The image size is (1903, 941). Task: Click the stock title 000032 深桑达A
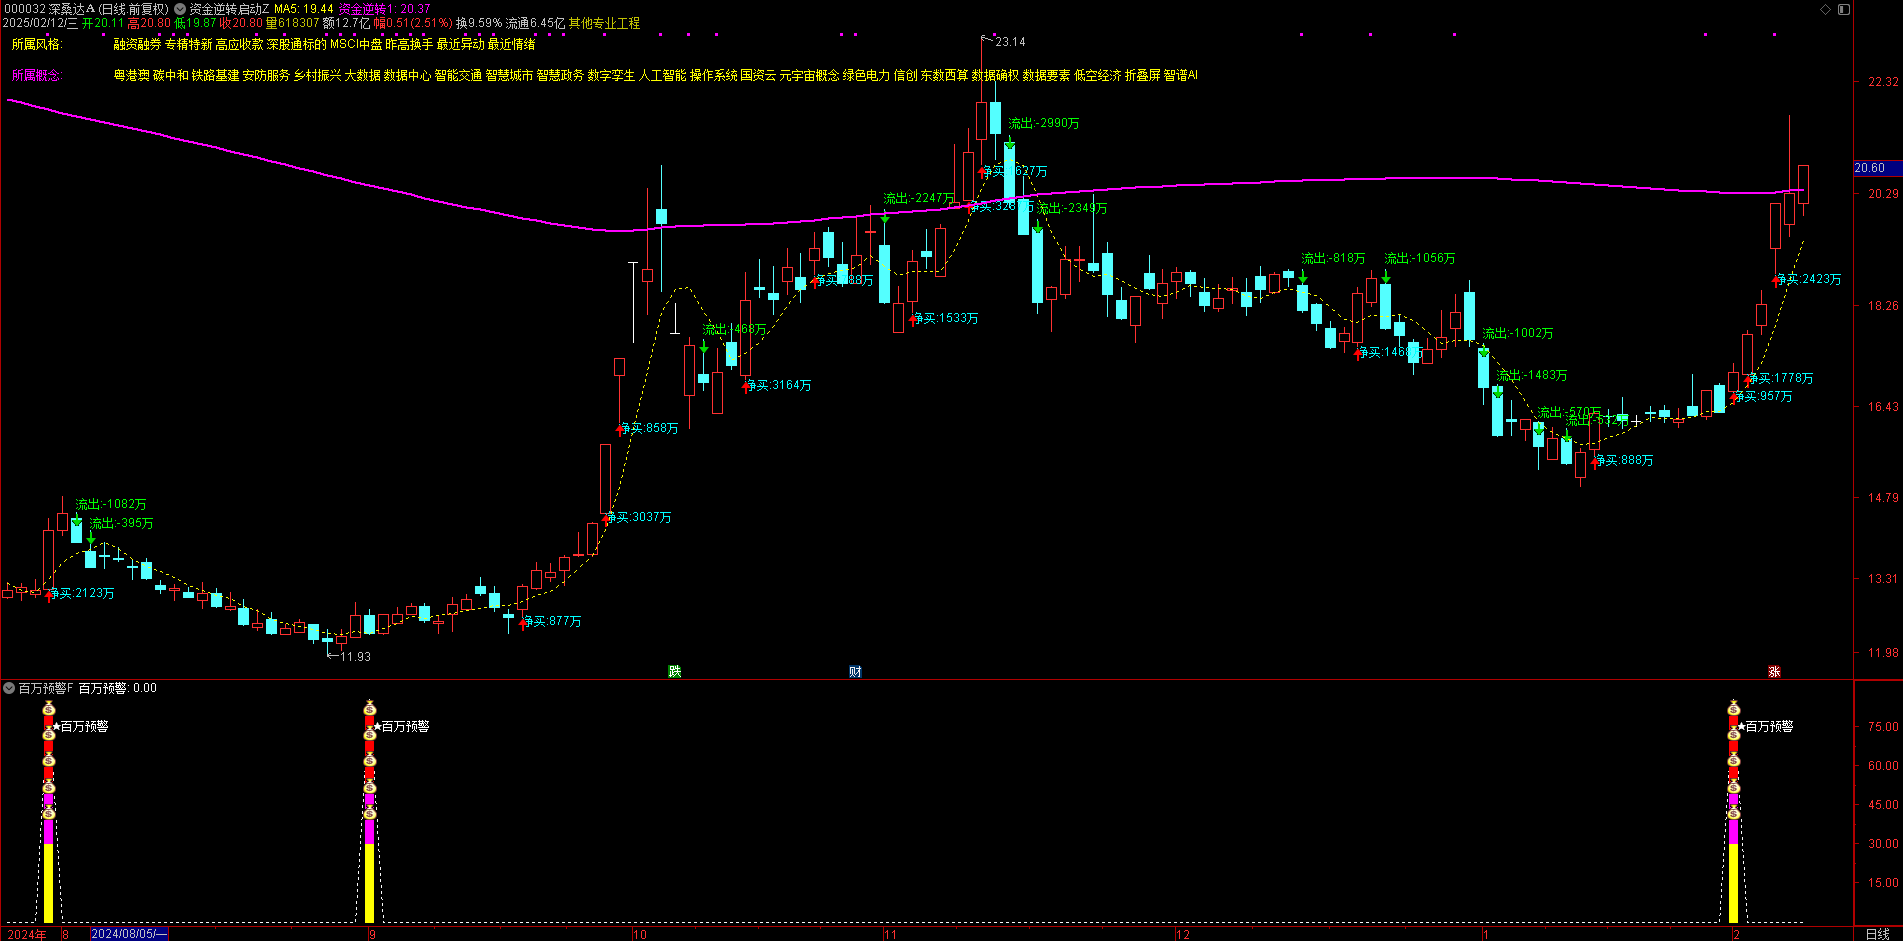[49, 9]
